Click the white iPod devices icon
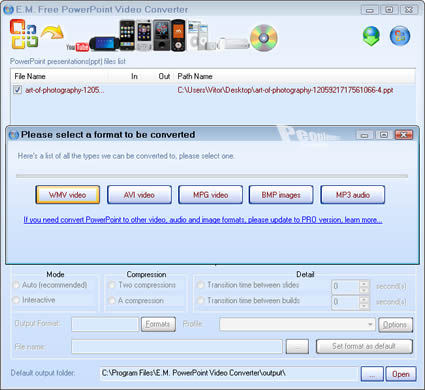425x390 pixels. click(x=198, y=35)
